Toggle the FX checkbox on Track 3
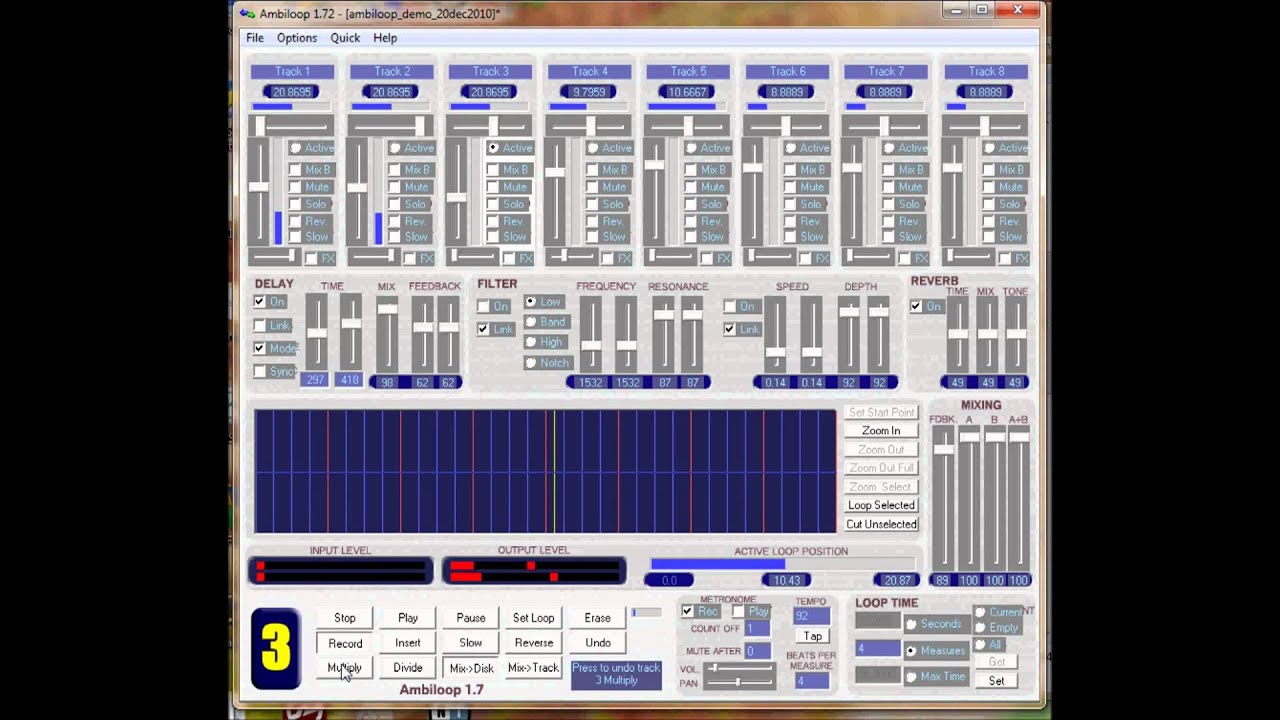This screenshot has width=1280, height=720. (509, 258)
